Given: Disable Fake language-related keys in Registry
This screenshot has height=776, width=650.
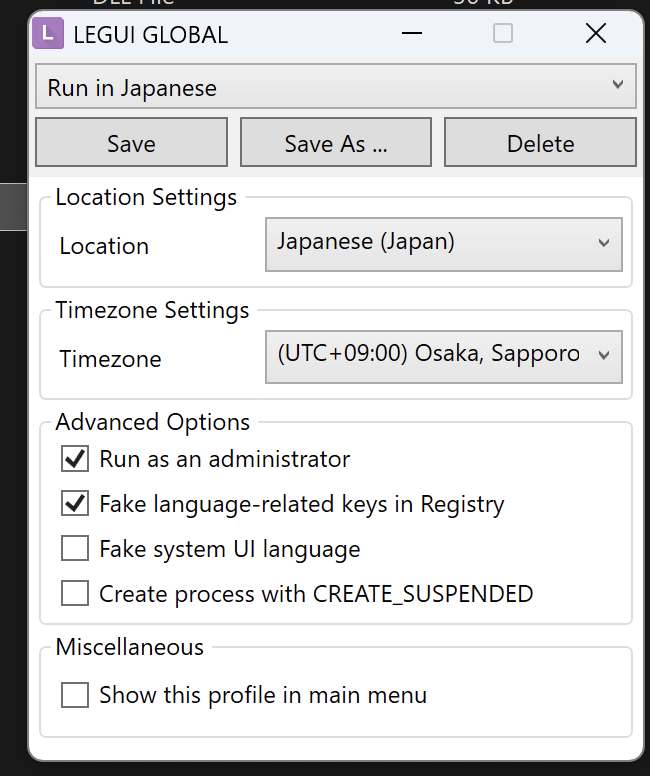Looking at the screenshot, I should [75, 504].
